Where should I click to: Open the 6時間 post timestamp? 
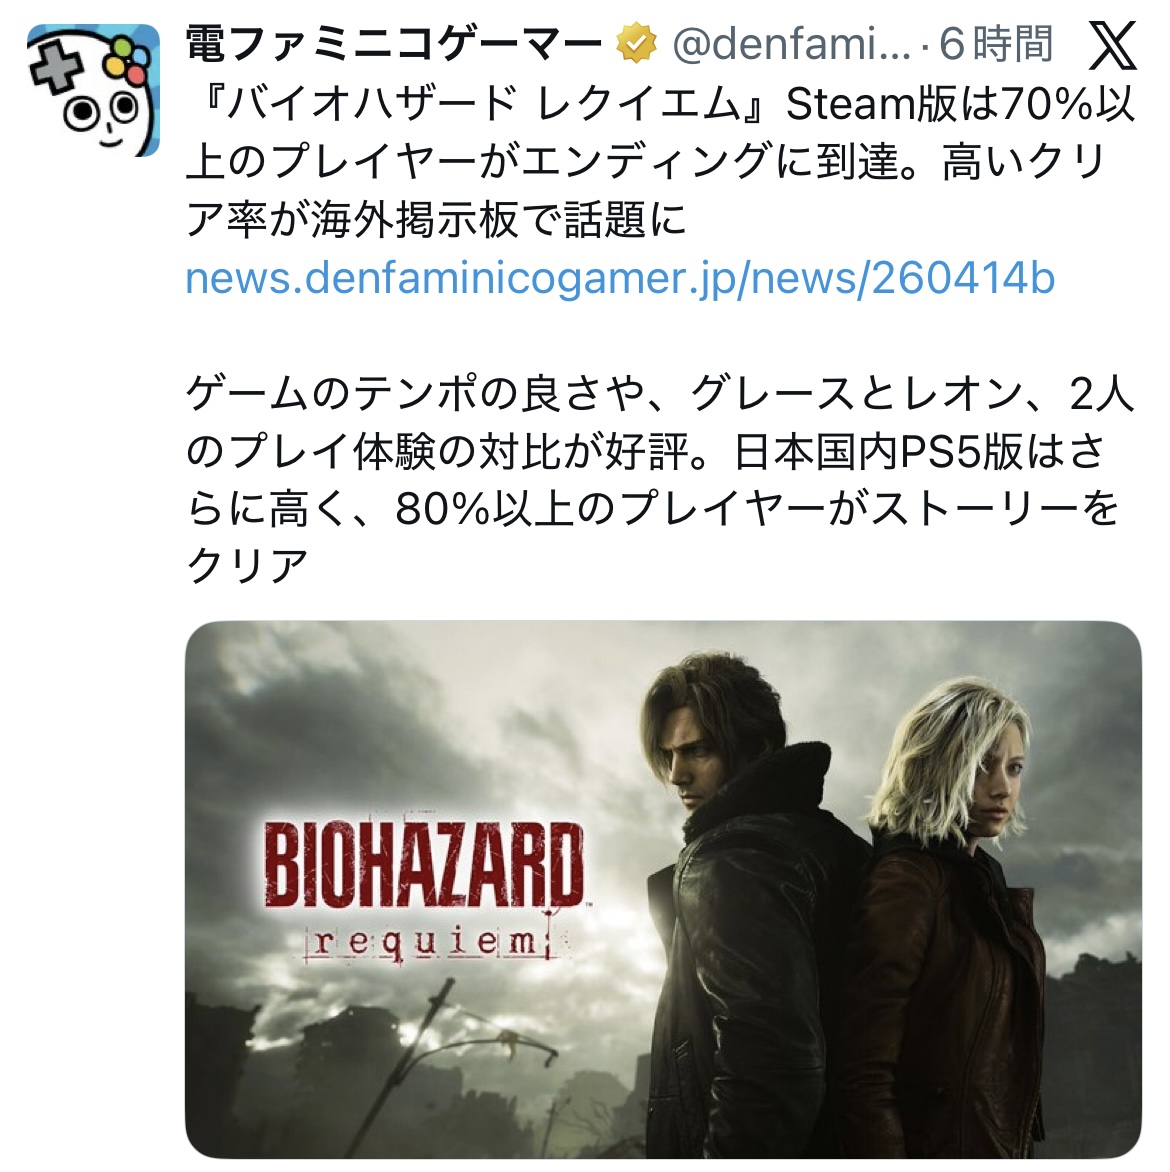pyautogui.click(x=996, y=43)
